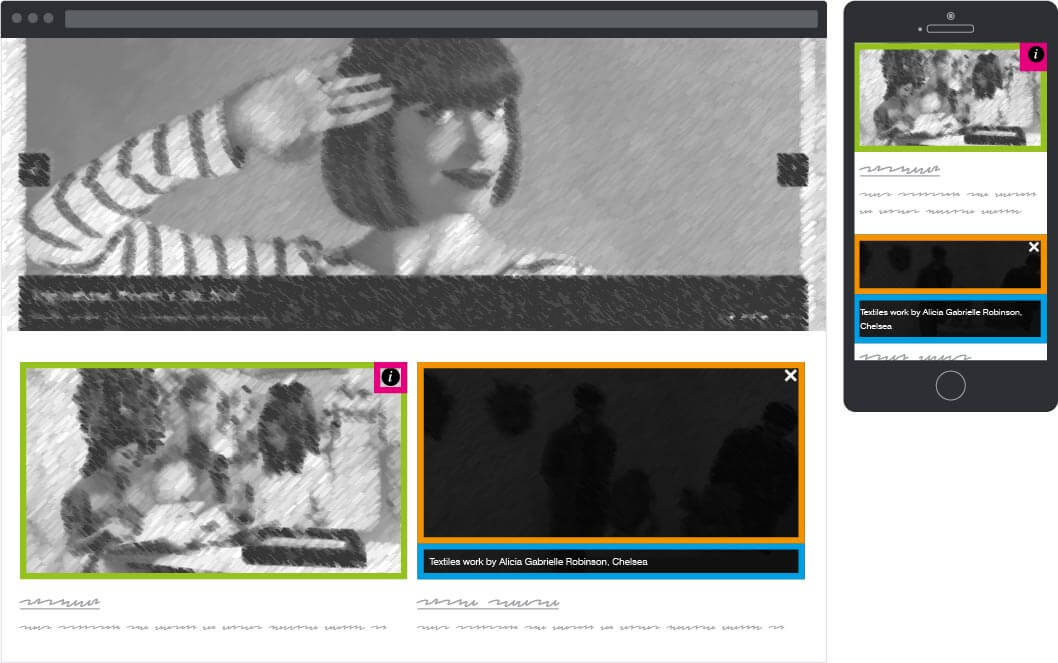Click the dark caption bar on hero carousel
This screenshot has height=663, width=1058.
click(x=413, y=302)
